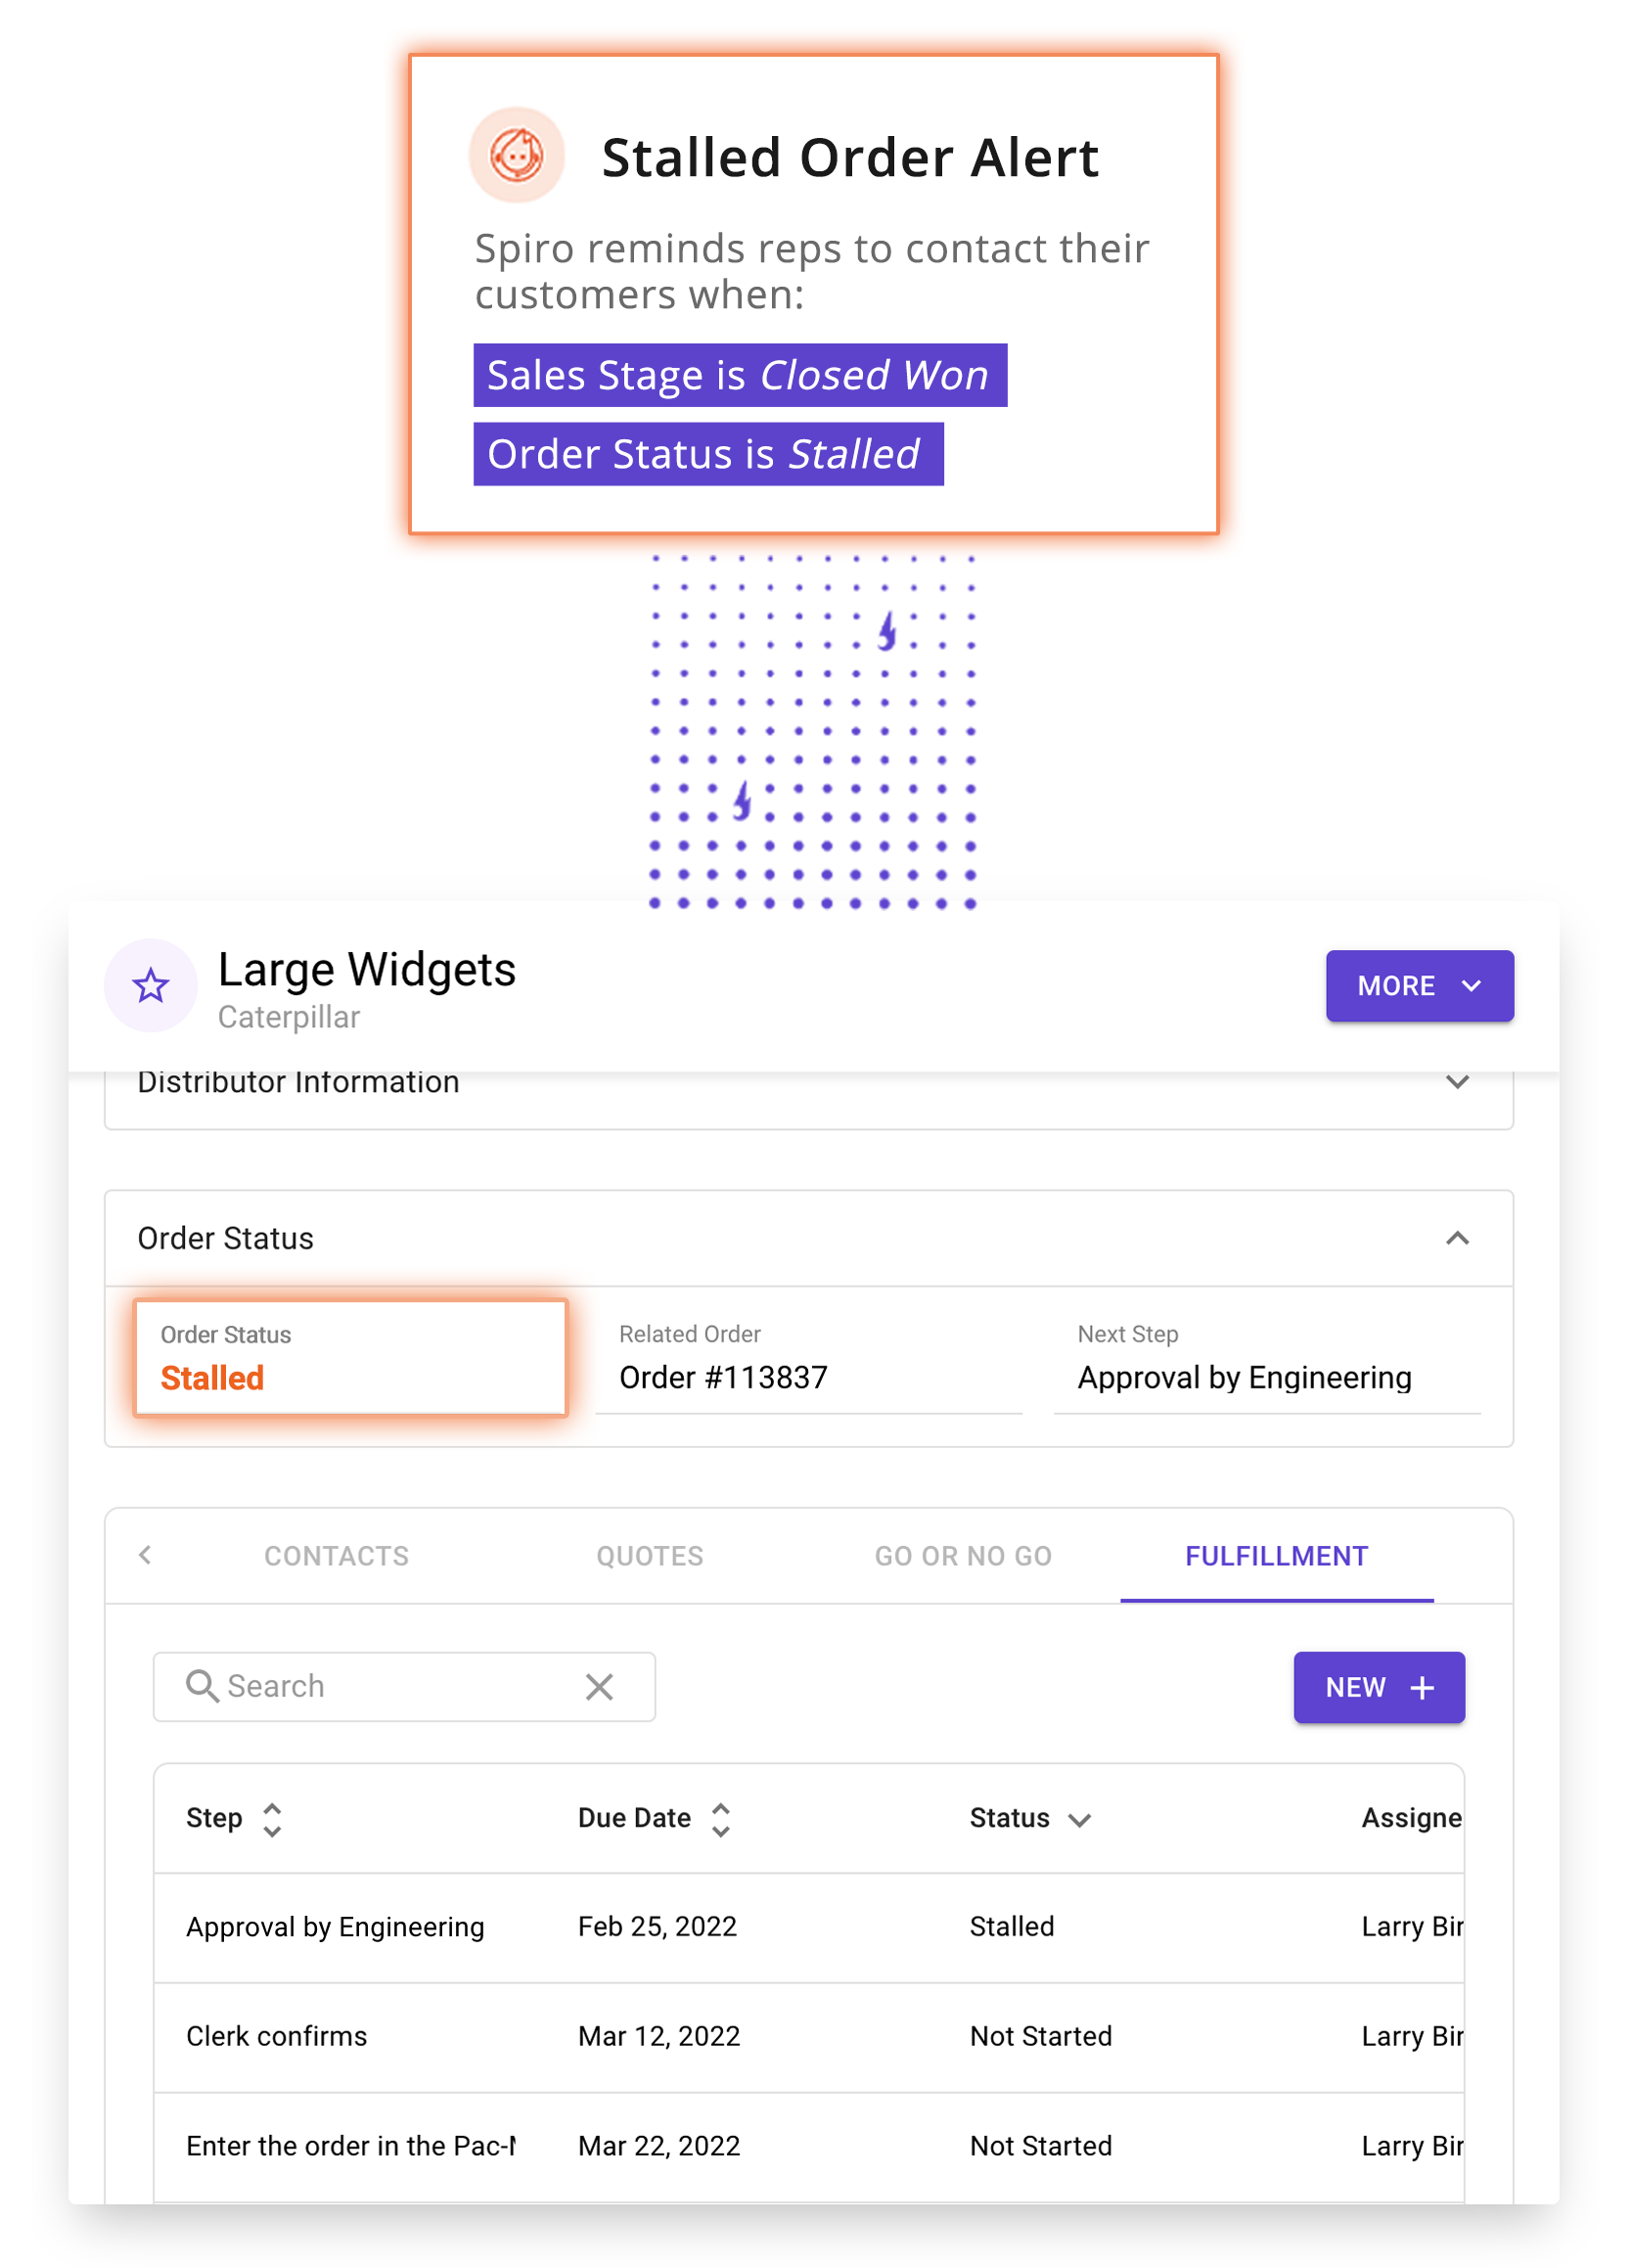This screenshot has height=2268, width=1632.
Task: Click the star favorite icon beside Large Widgets
Action: point(151,986)
